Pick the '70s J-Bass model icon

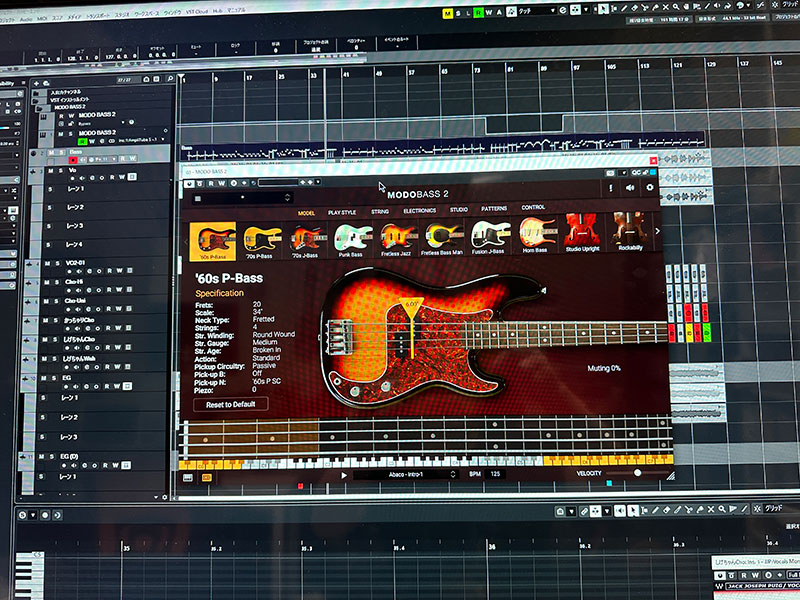[306, 241]
